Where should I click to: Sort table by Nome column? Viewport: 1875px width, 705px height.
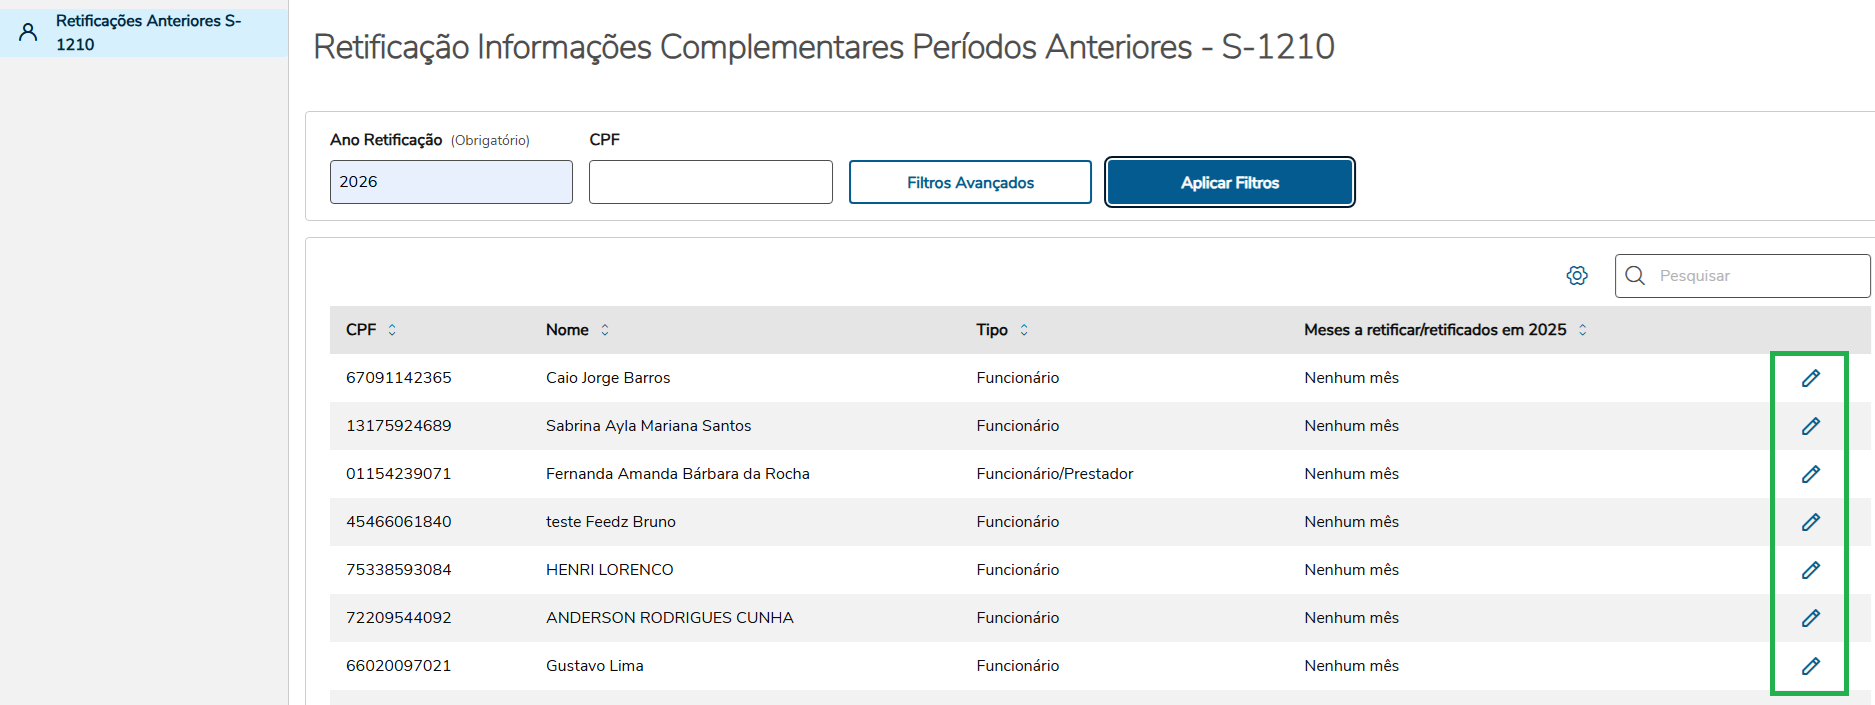pos(605,330)
